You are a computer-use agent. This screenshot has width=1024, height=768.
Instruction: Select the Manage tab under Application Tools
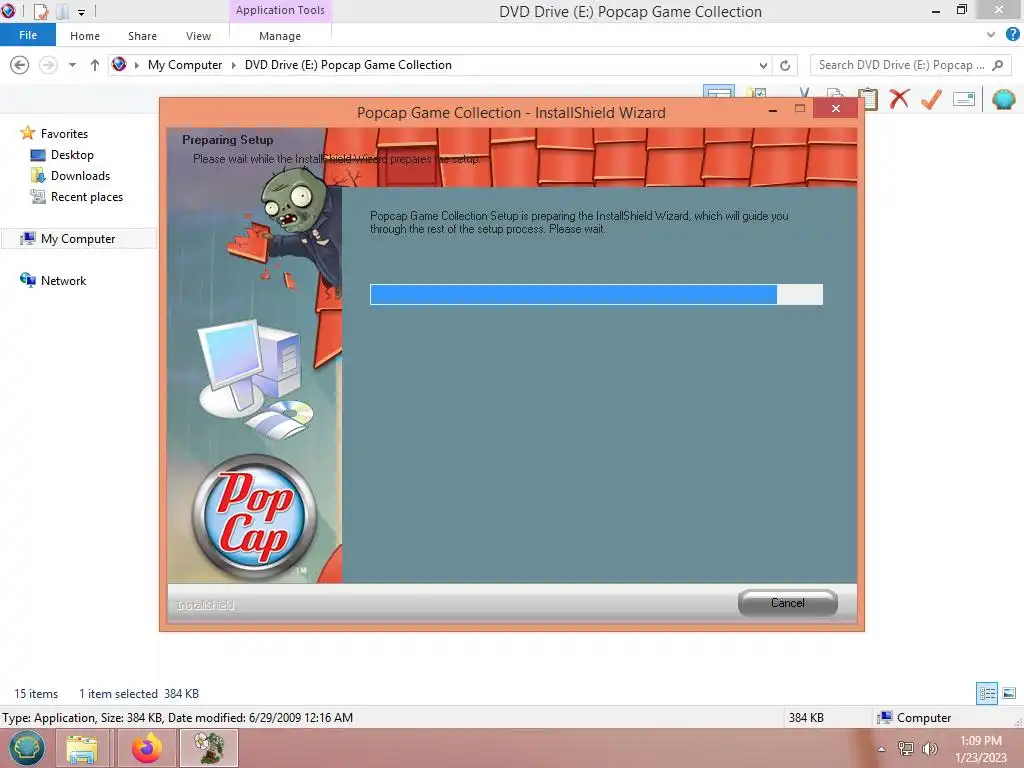coord(280,36)
